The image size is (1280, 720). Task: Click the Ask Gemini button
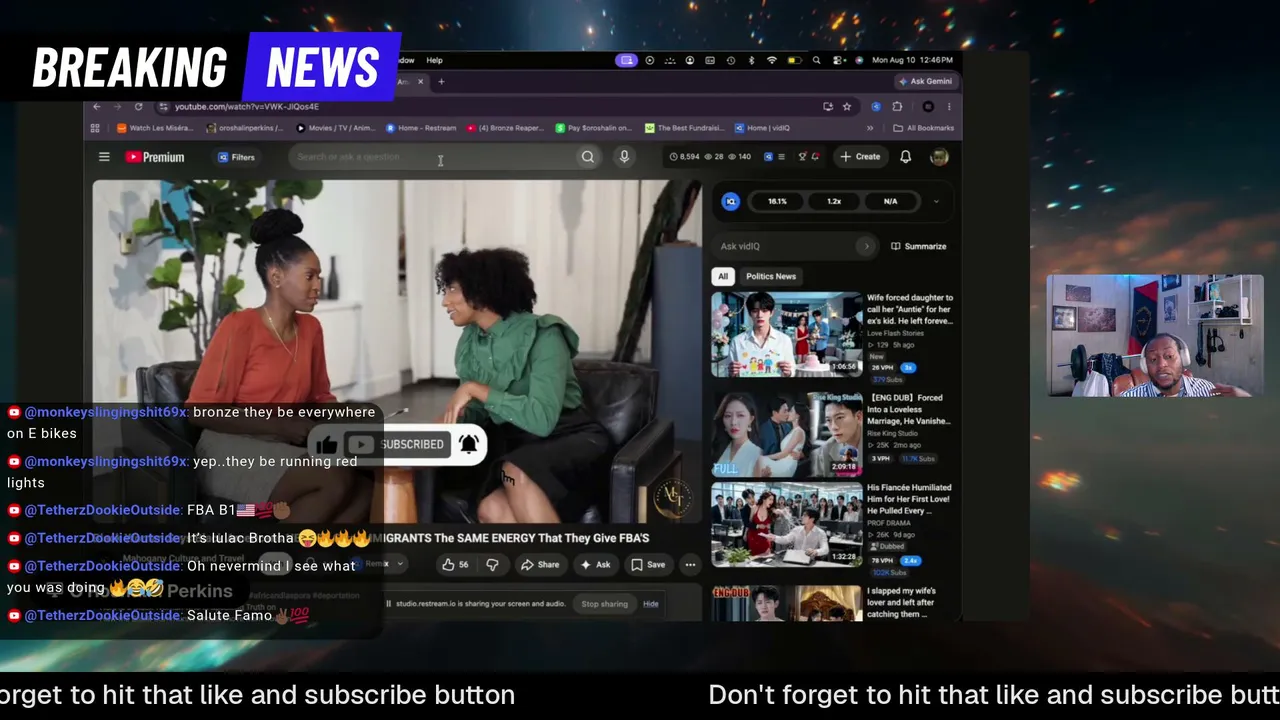(x=926, y=82)
